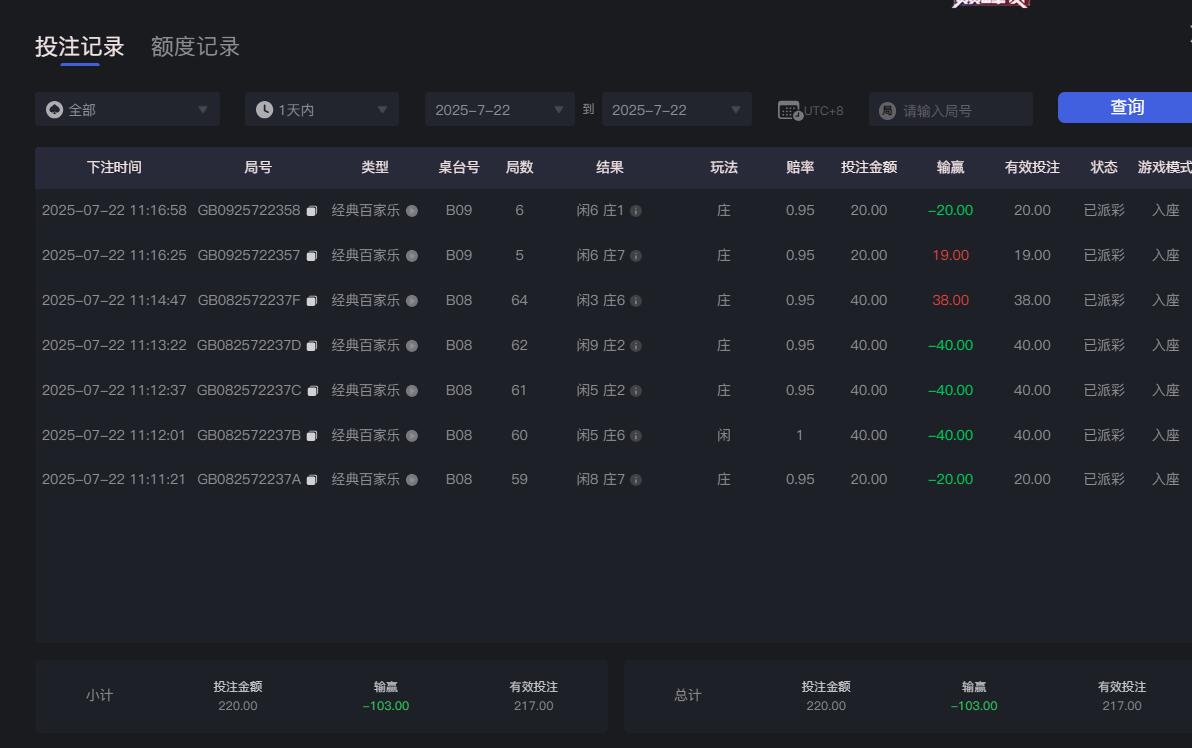Screen dimensions: 1192x748
Task: Click the 输赢 column header
Action: point(948,167)
